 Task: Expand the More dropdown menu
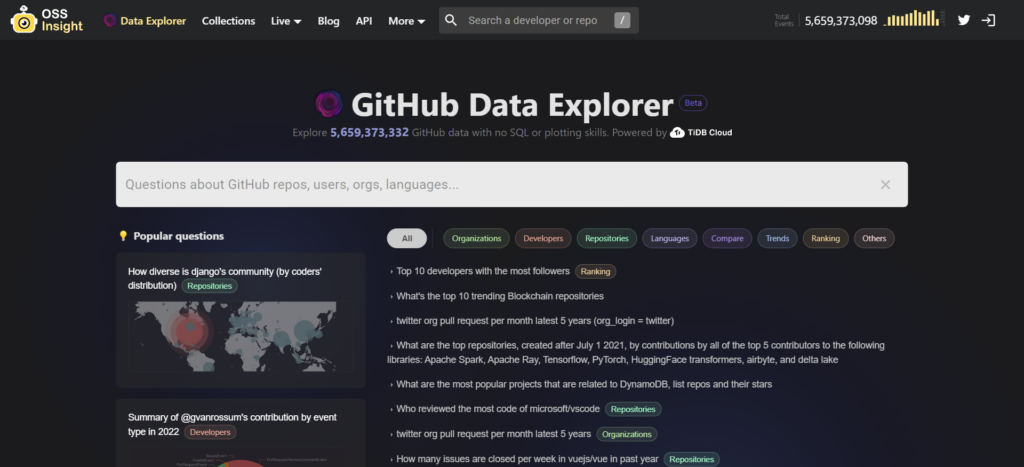pyautogui.click(x=406, y=21)
